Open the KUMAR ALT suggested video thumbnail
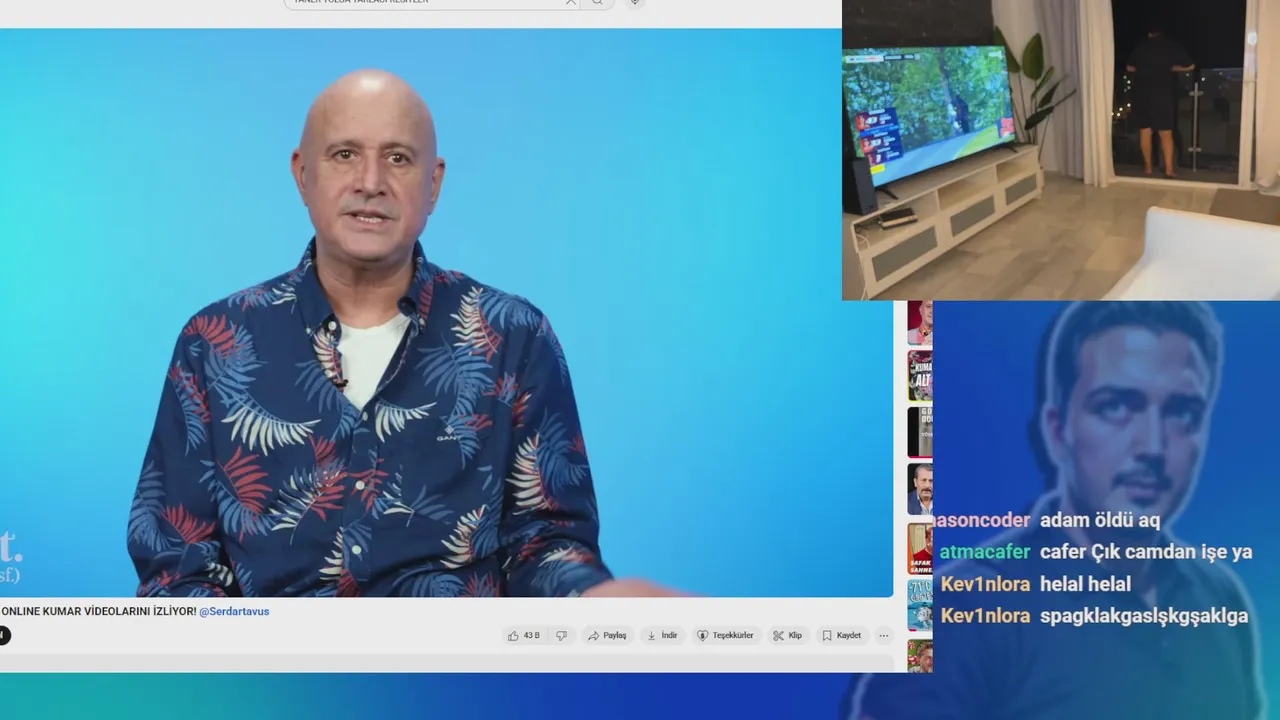 pyautogui.click(x=920, y=376)
